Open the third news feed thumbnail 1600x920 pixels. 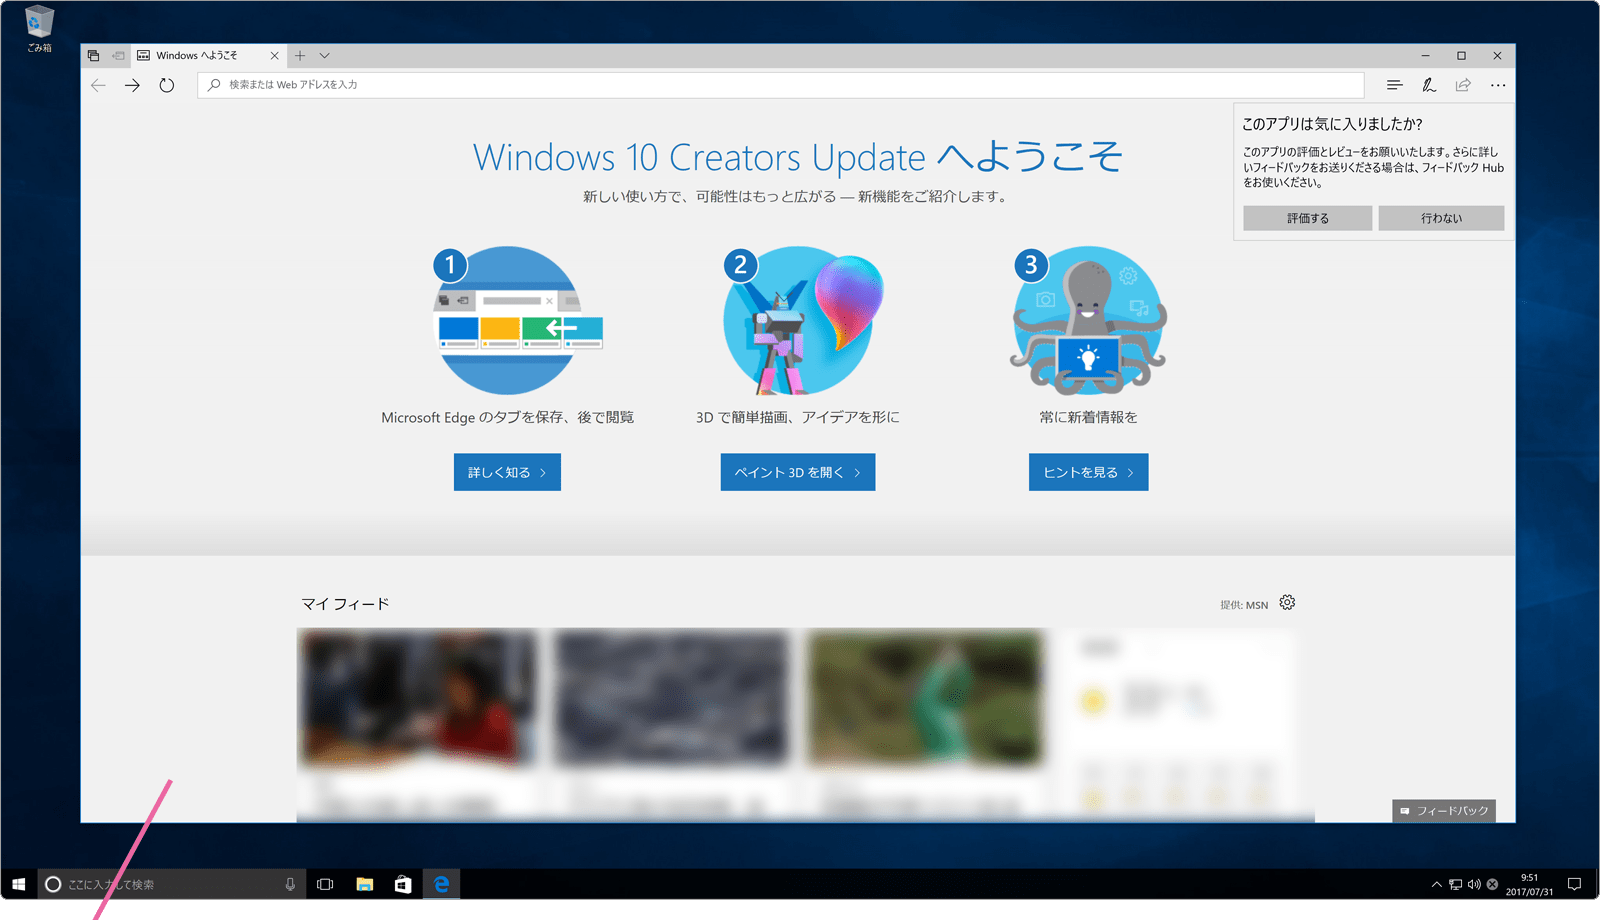coord(925,698)
